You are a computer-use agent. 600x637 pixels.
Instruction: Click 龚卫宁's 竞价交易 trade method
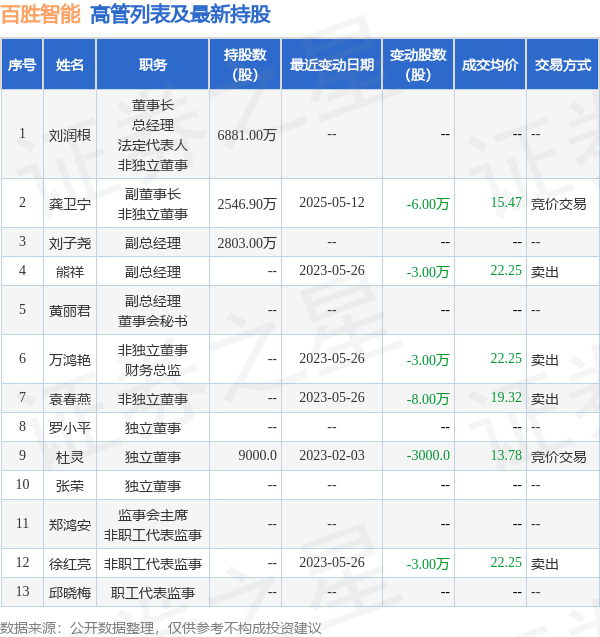click(x=559, y=204)
